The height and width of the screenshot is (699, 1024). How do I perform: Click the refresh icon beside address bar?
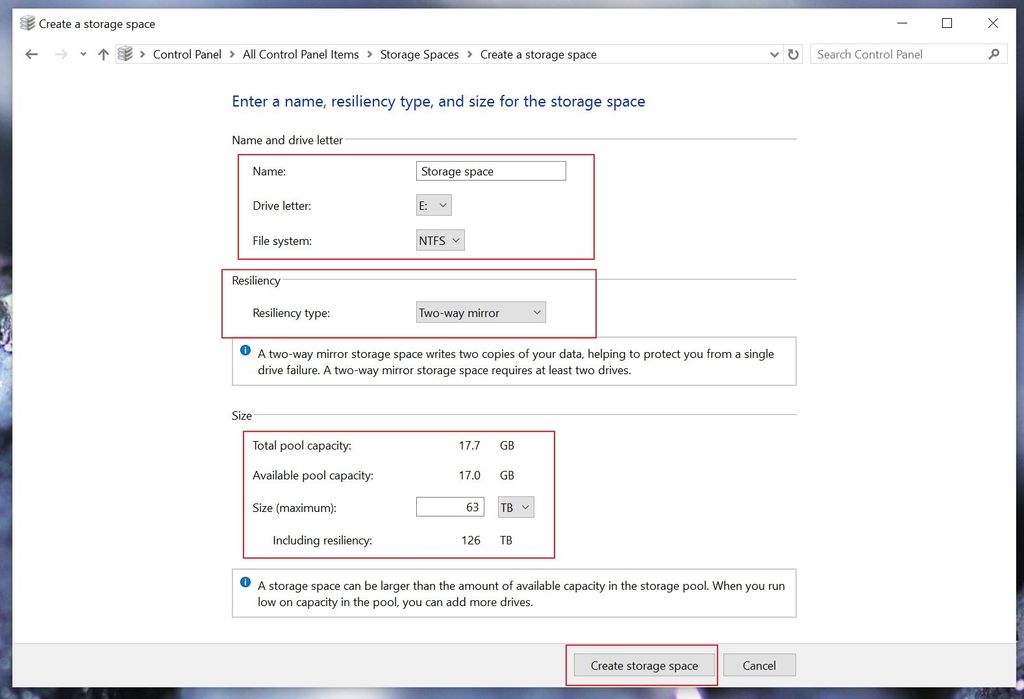[793, 54]
